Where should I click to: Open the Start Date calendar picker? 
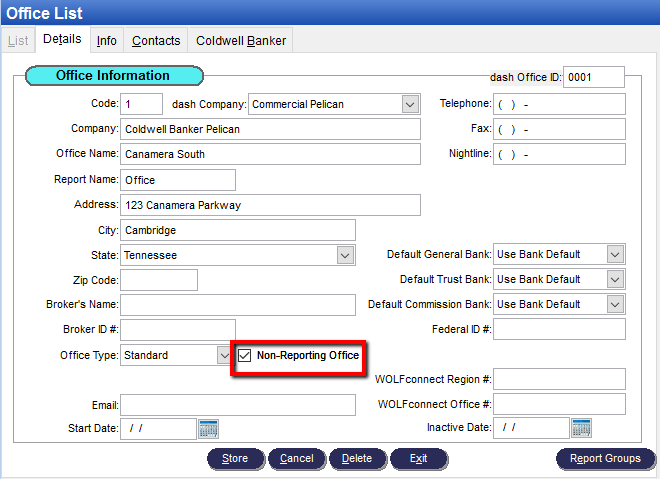click(x=208, y=429)
